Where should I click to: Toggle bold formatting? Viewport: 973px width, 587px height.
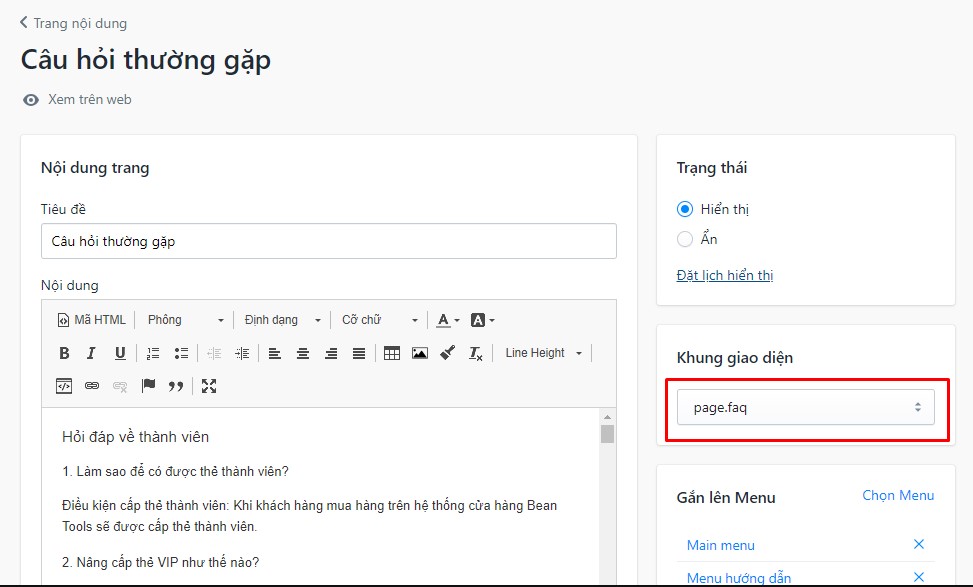(x=64, y=353)
